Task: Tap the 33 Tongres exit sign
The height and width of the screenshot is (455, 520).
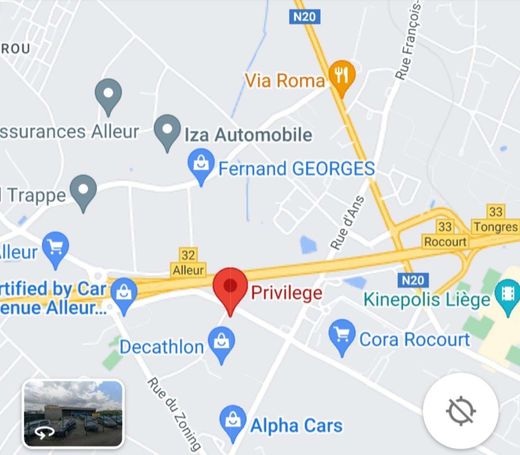Action: (x=496, y=219)
